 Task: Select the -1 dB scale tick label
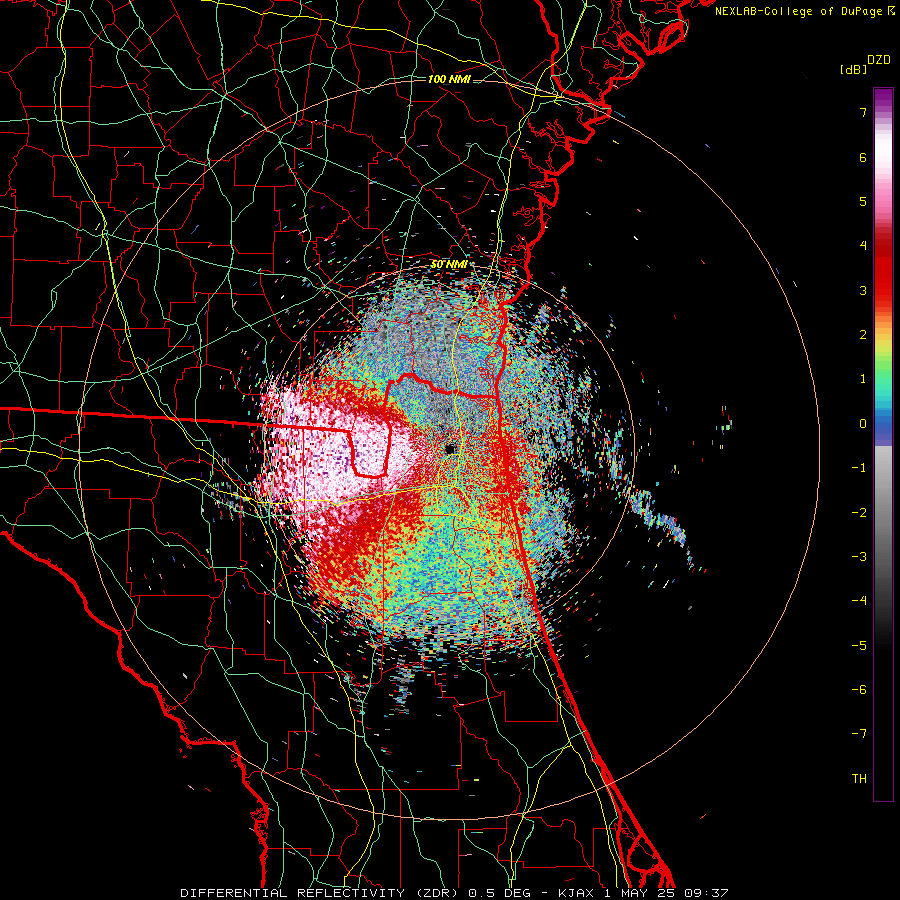tap(859, 468)
